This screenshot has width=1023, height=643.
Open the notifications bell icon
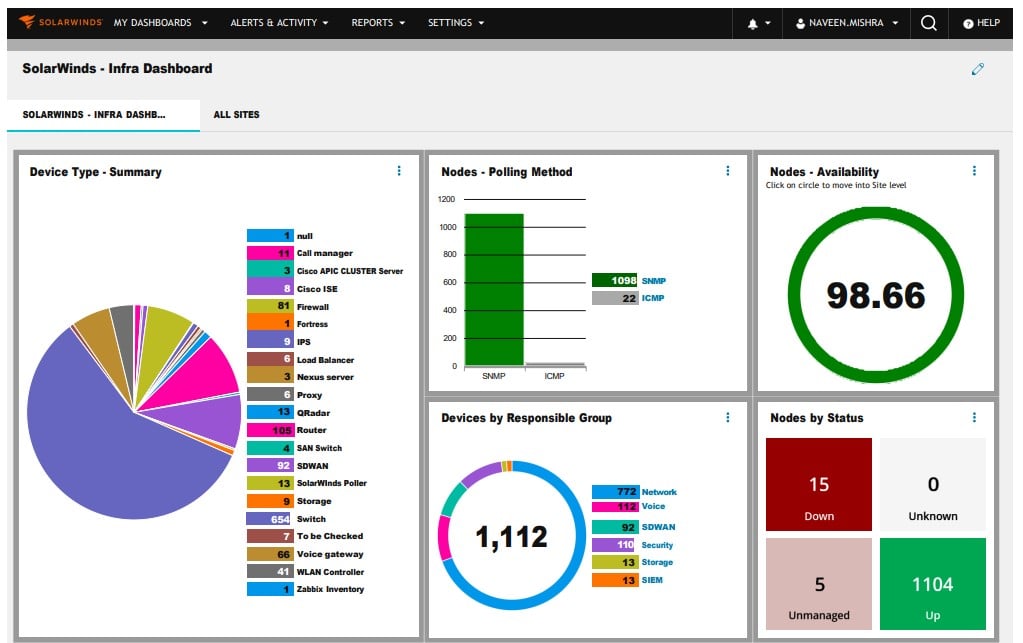coord(752,23)
